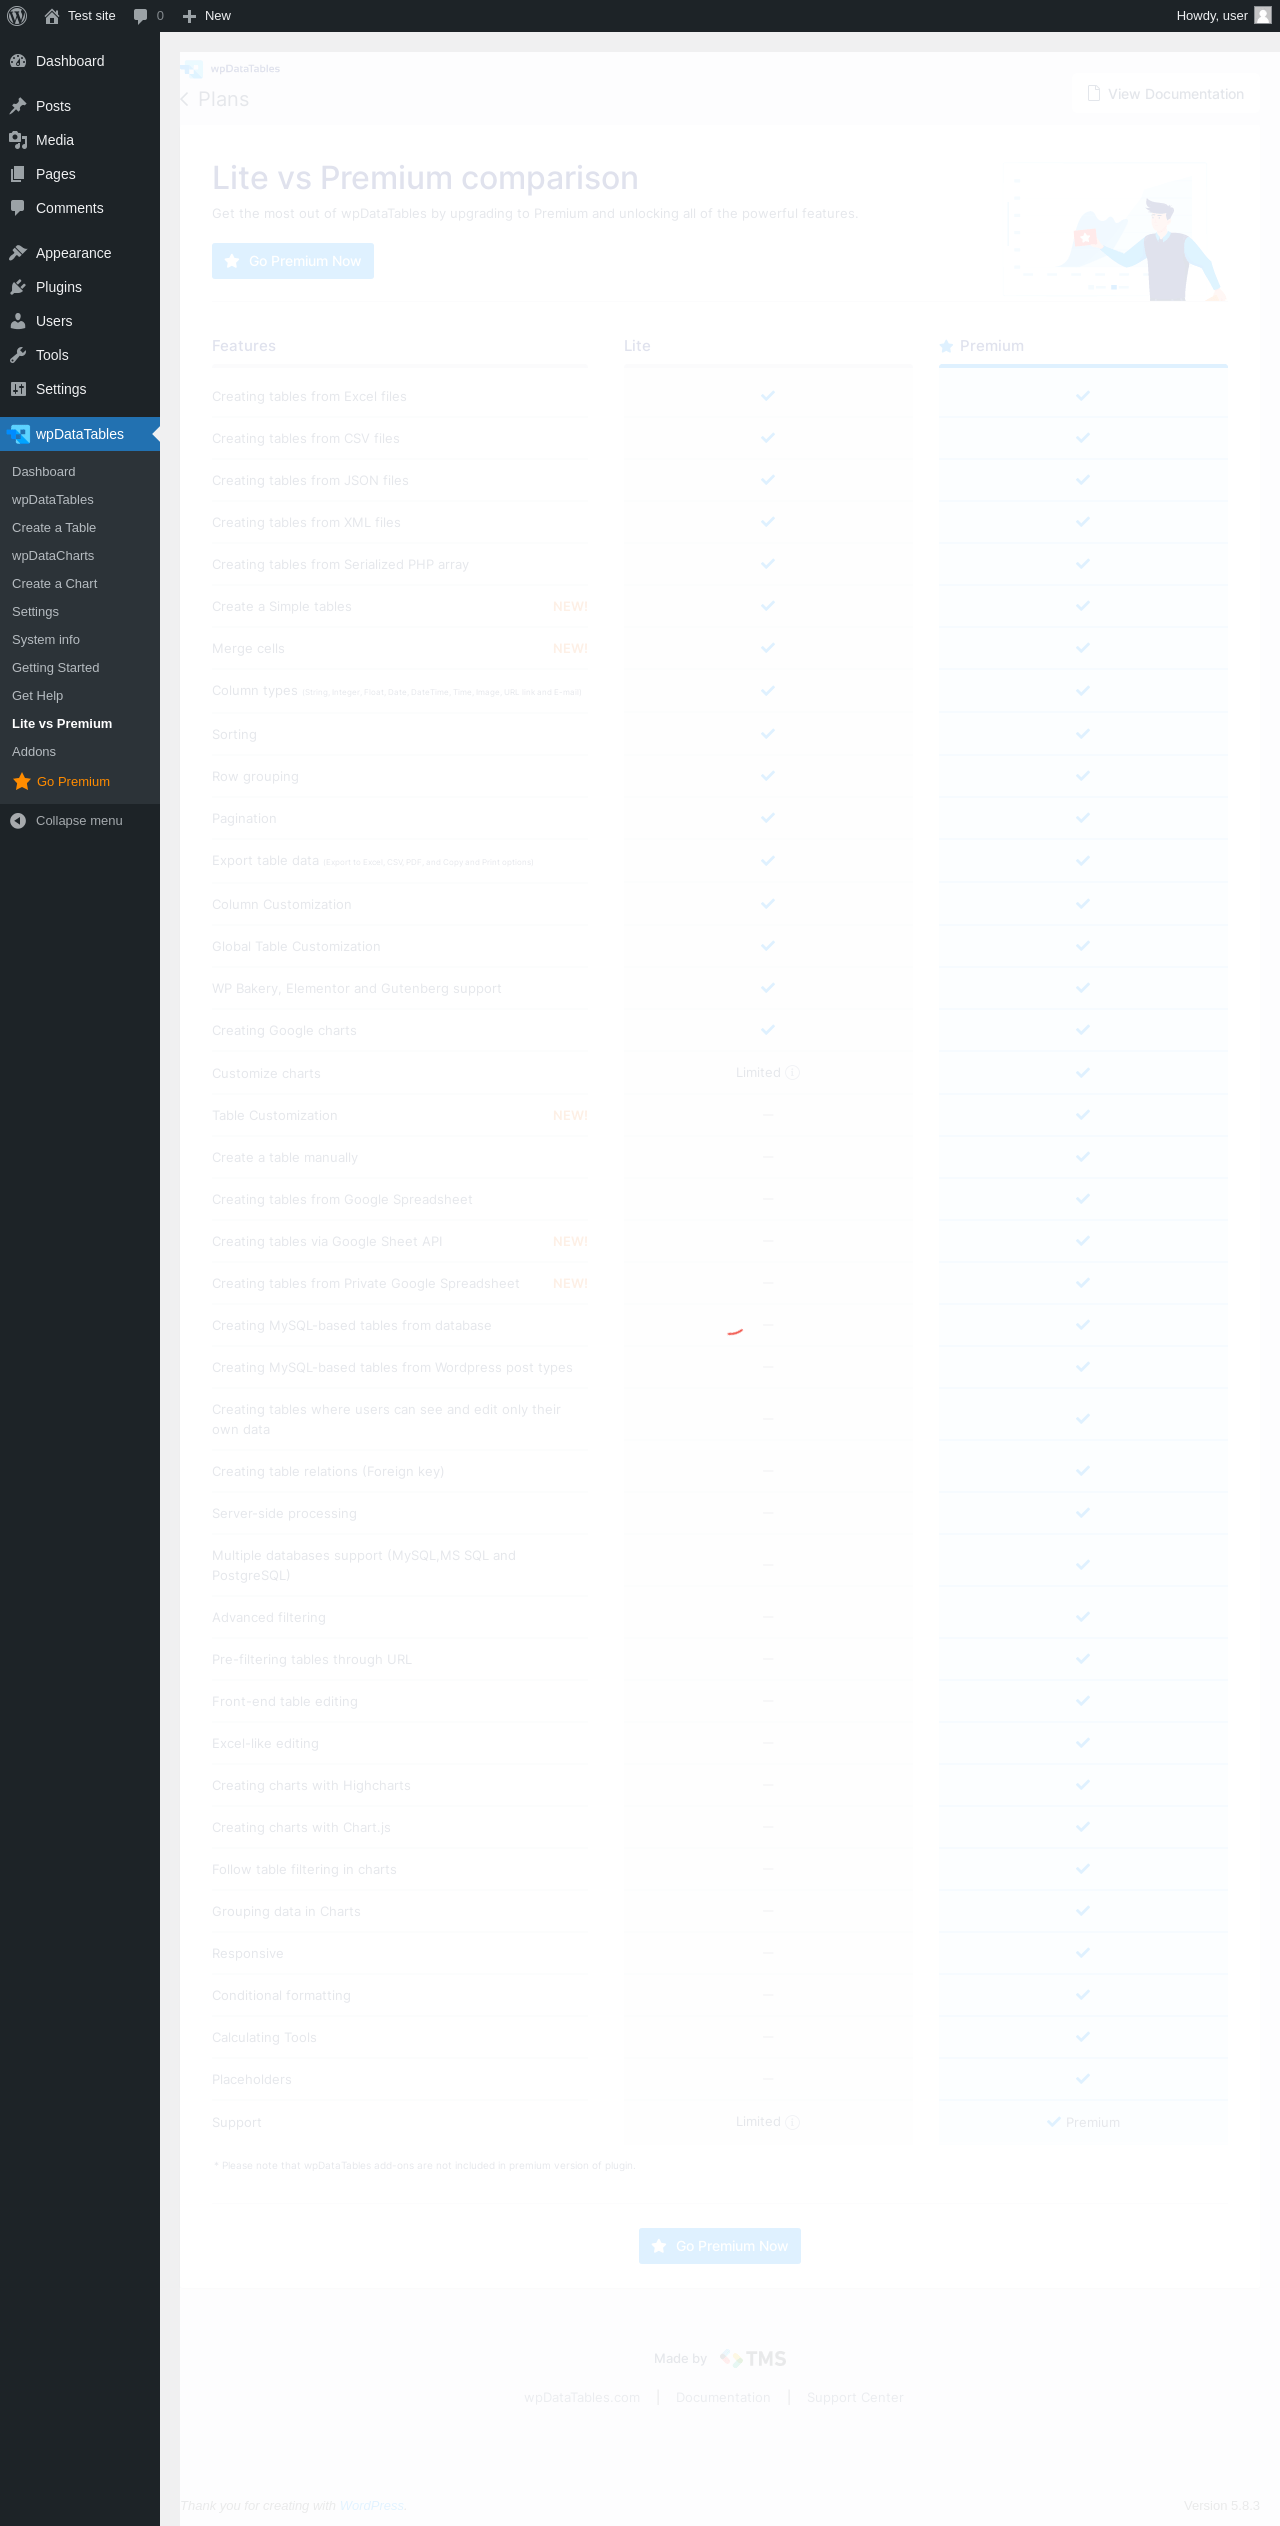Click 'Conditional formatting' feature text
The width and height of the screenshot is (1280, 2526).
click(x=281, y=1996)
